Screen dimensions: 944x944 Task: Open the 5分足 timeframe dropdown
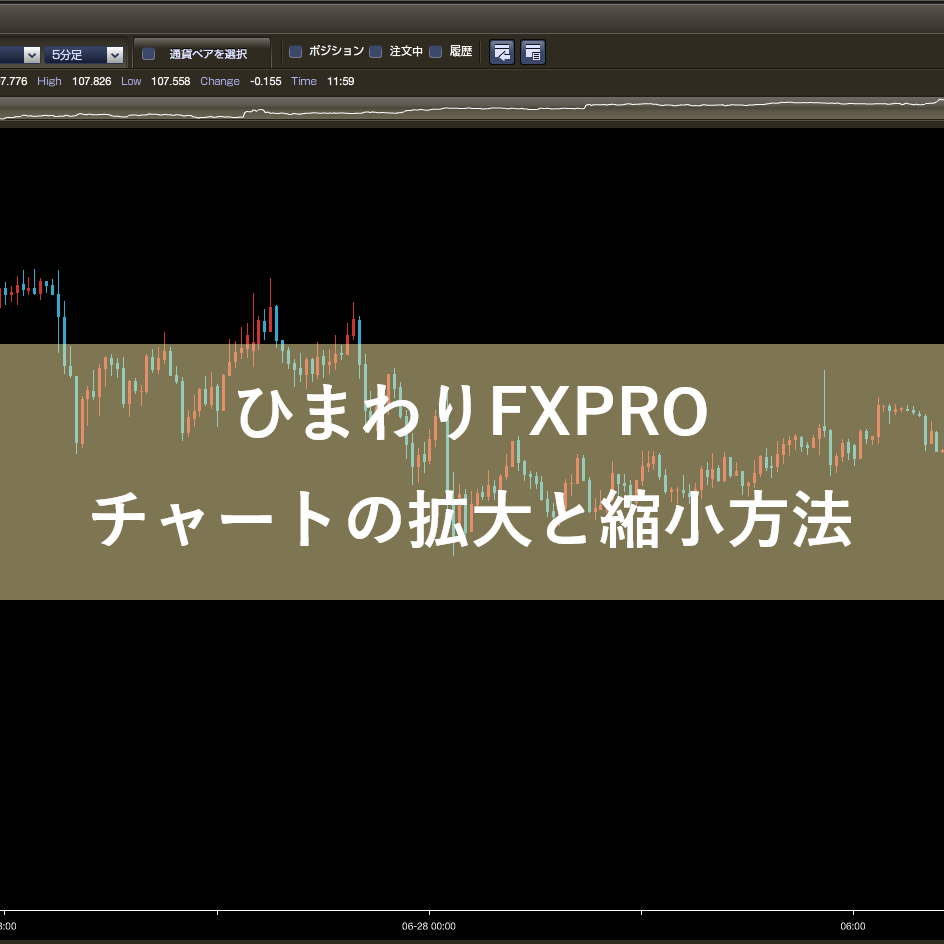coord(84,55)
